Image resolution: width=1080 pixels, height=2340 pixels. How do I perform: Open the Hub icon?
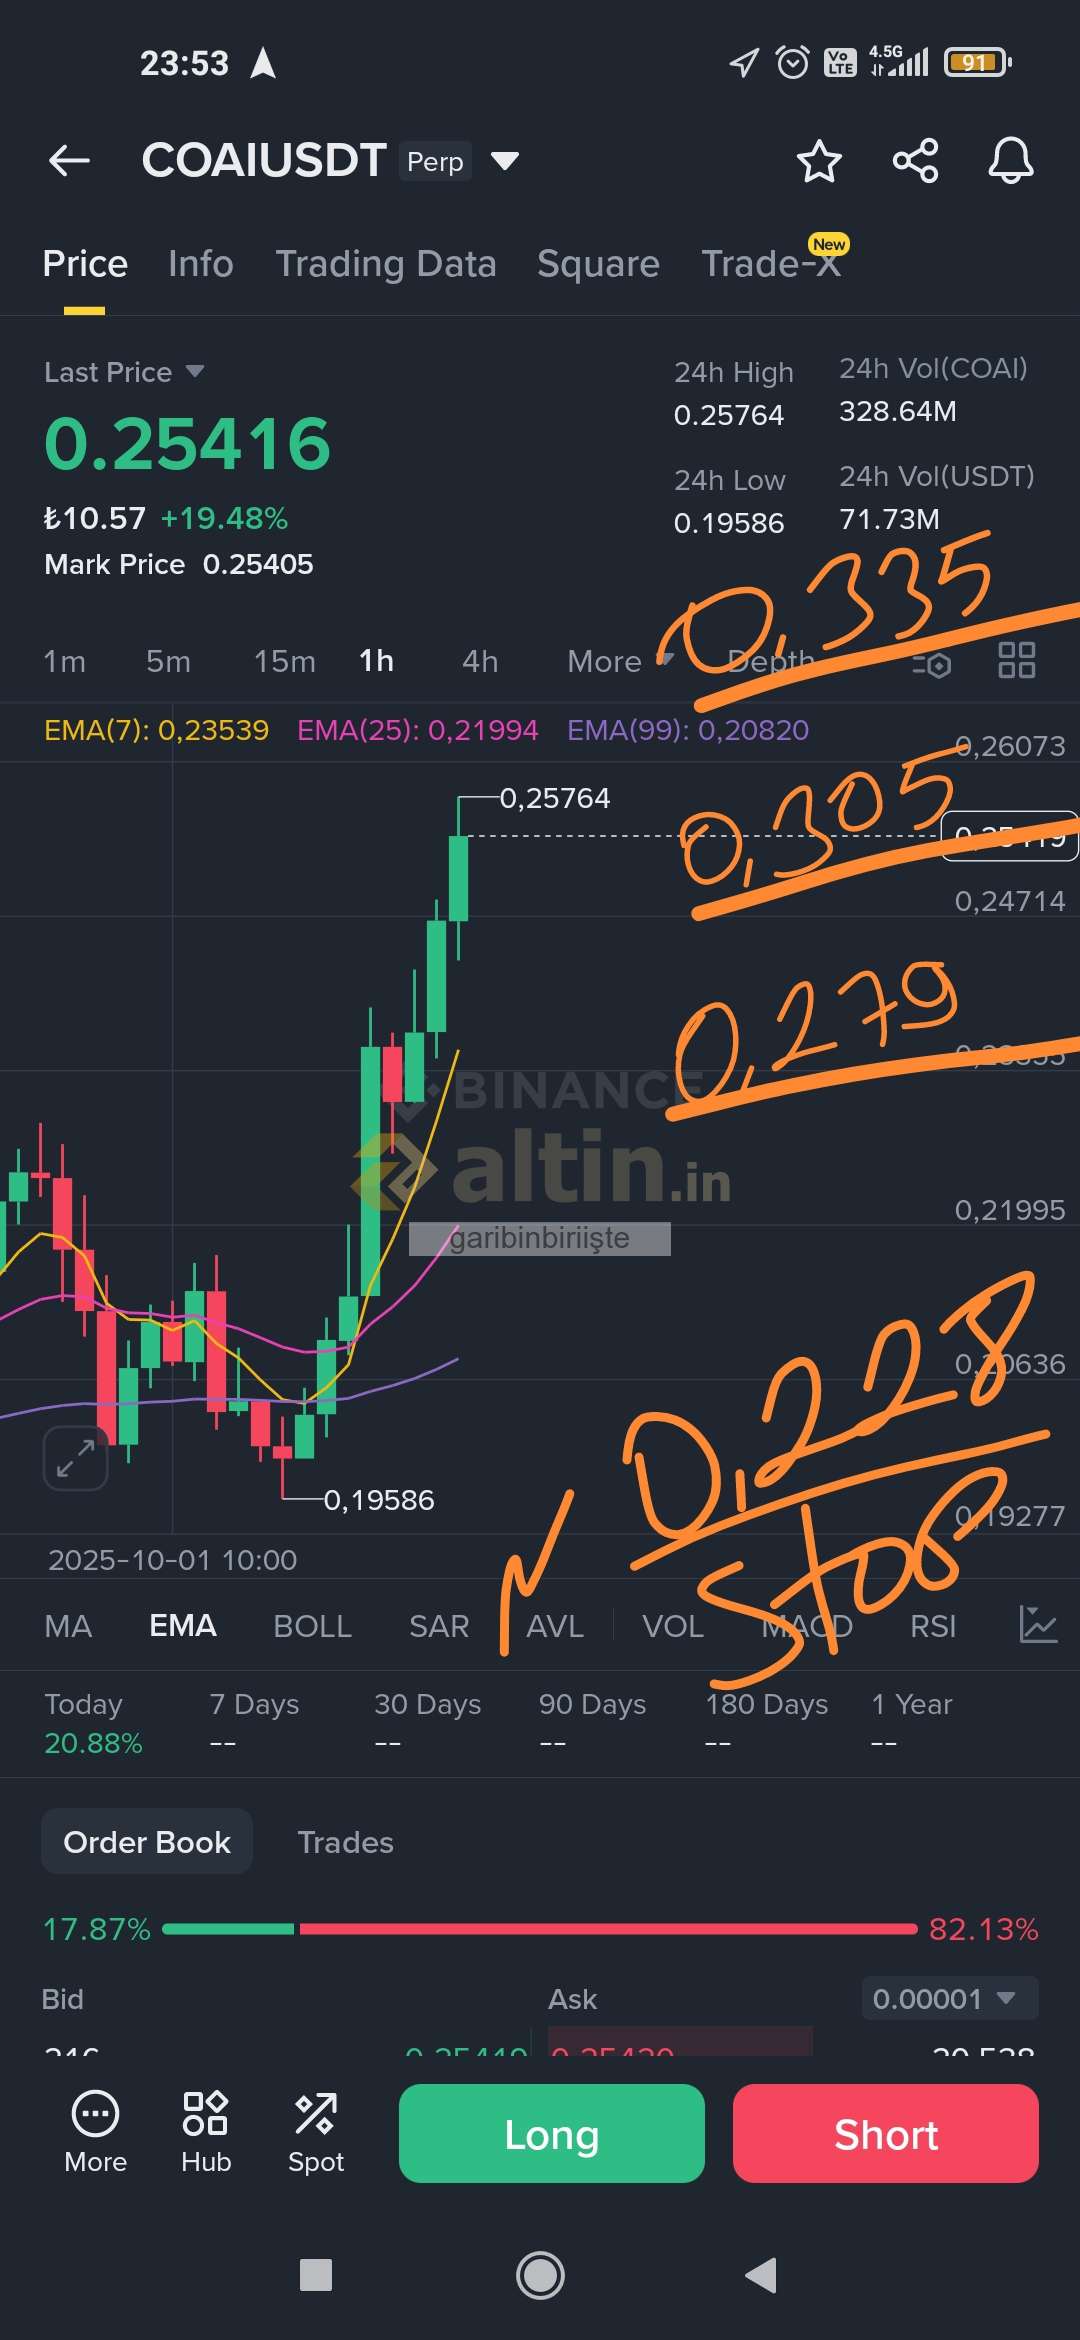[x=206, y=2133]
